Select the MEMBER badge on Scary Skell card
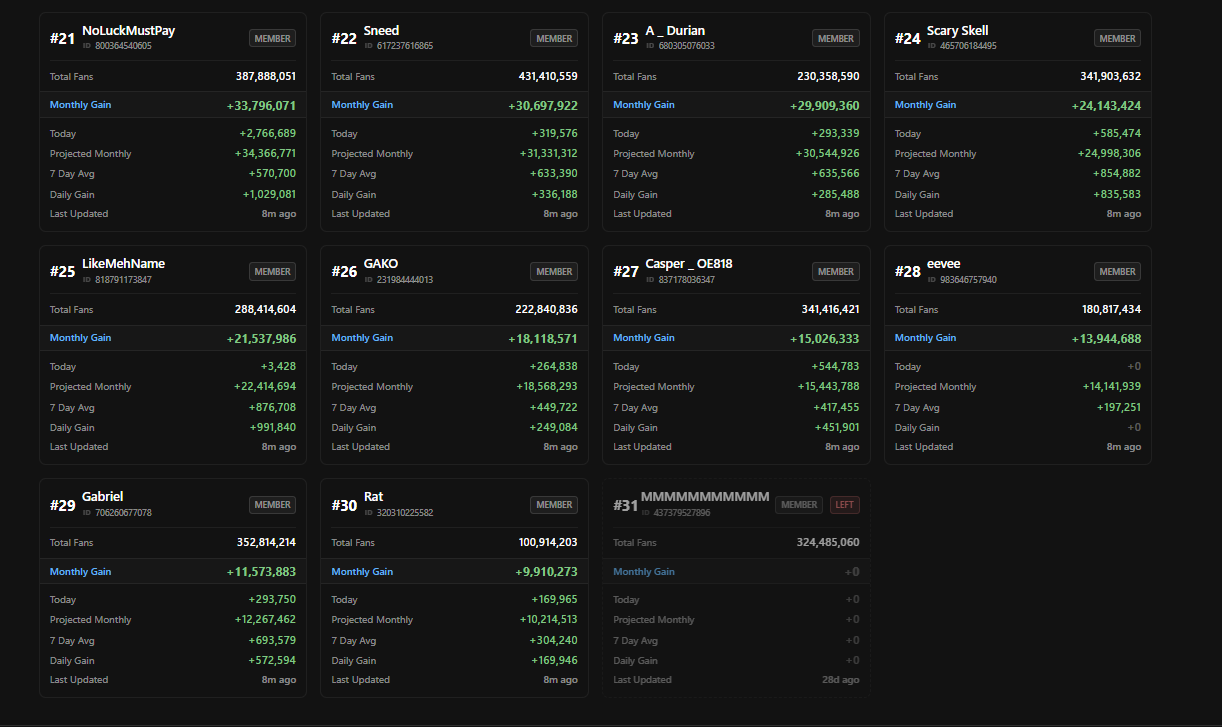 click(1117, 38)
